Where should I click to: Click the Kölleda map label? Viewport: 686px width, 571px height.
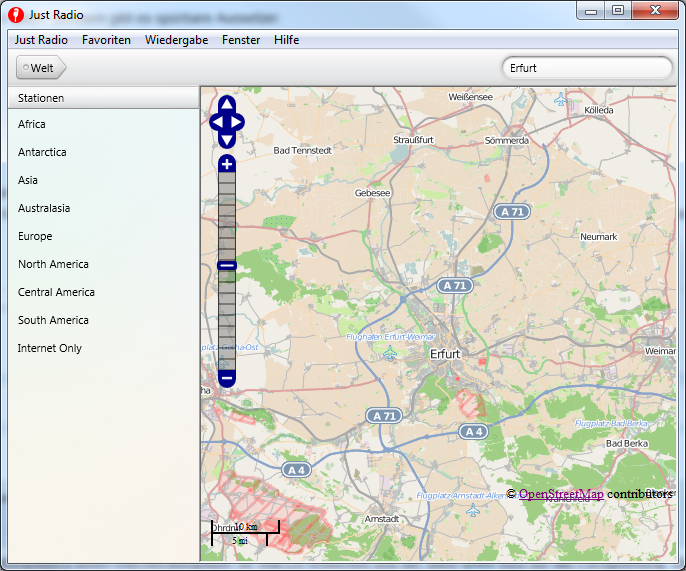[x=598, y=110]
